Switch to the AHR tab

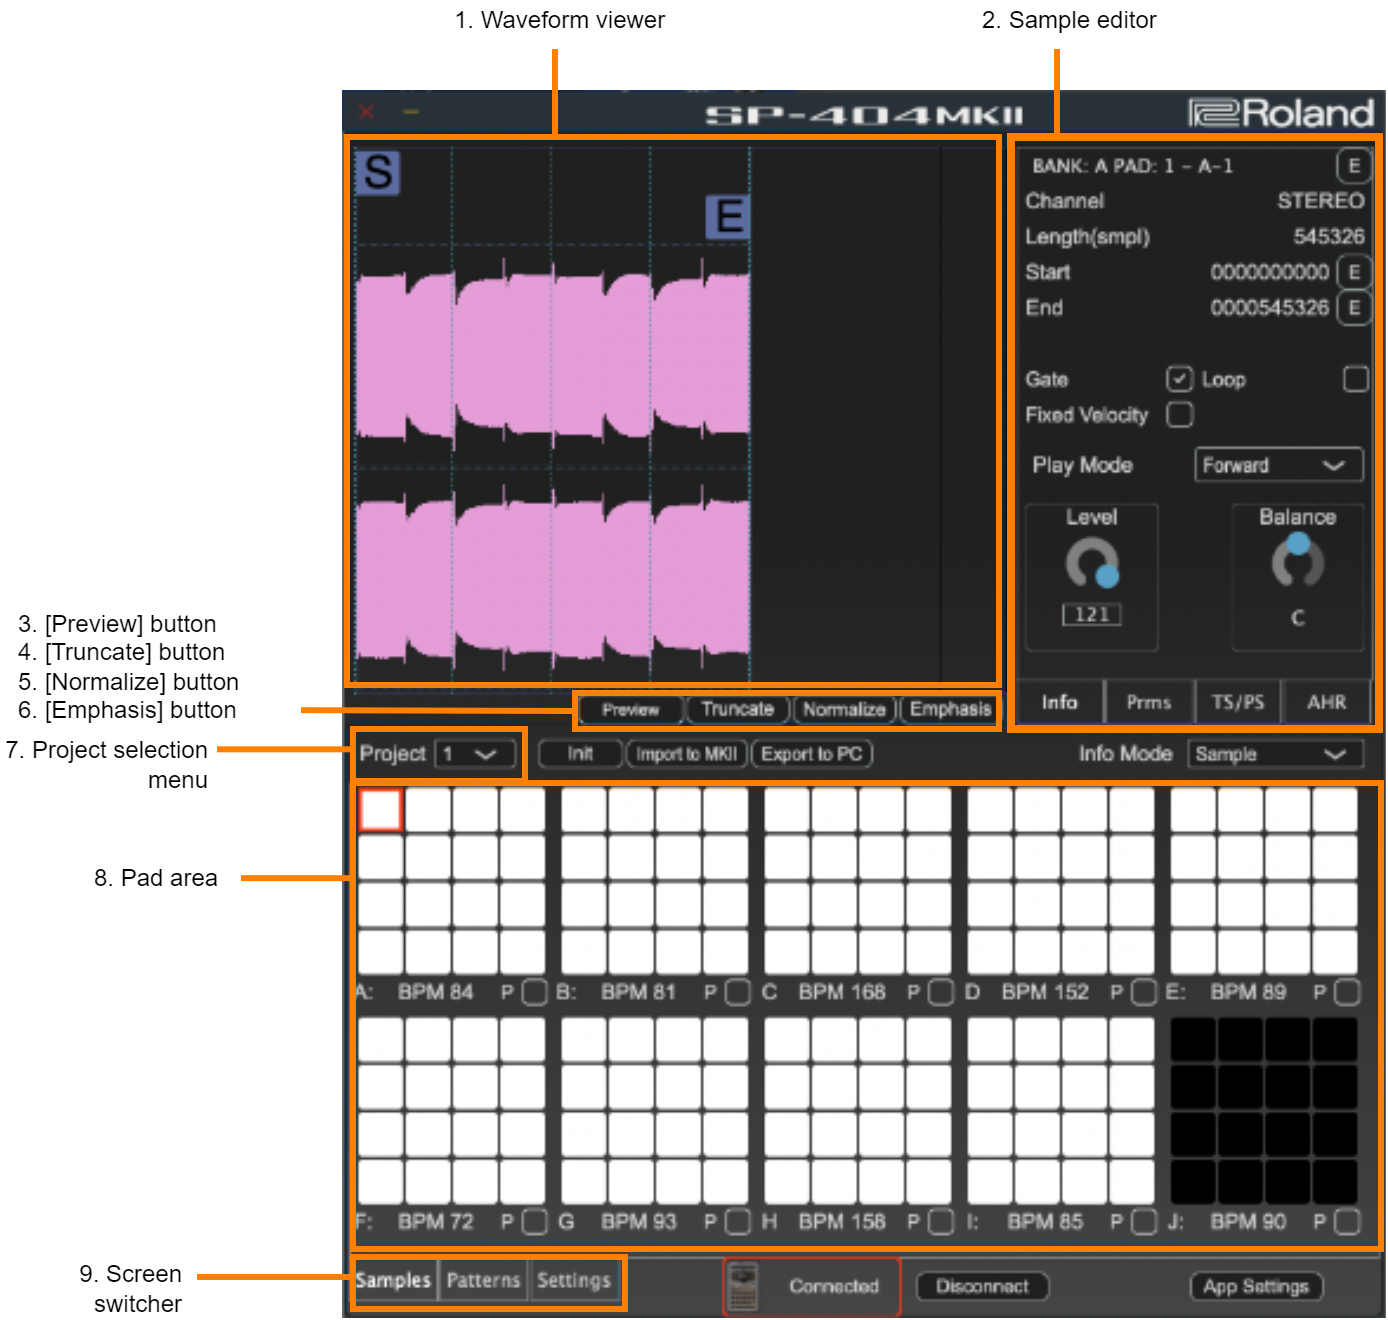point(1326,702)
